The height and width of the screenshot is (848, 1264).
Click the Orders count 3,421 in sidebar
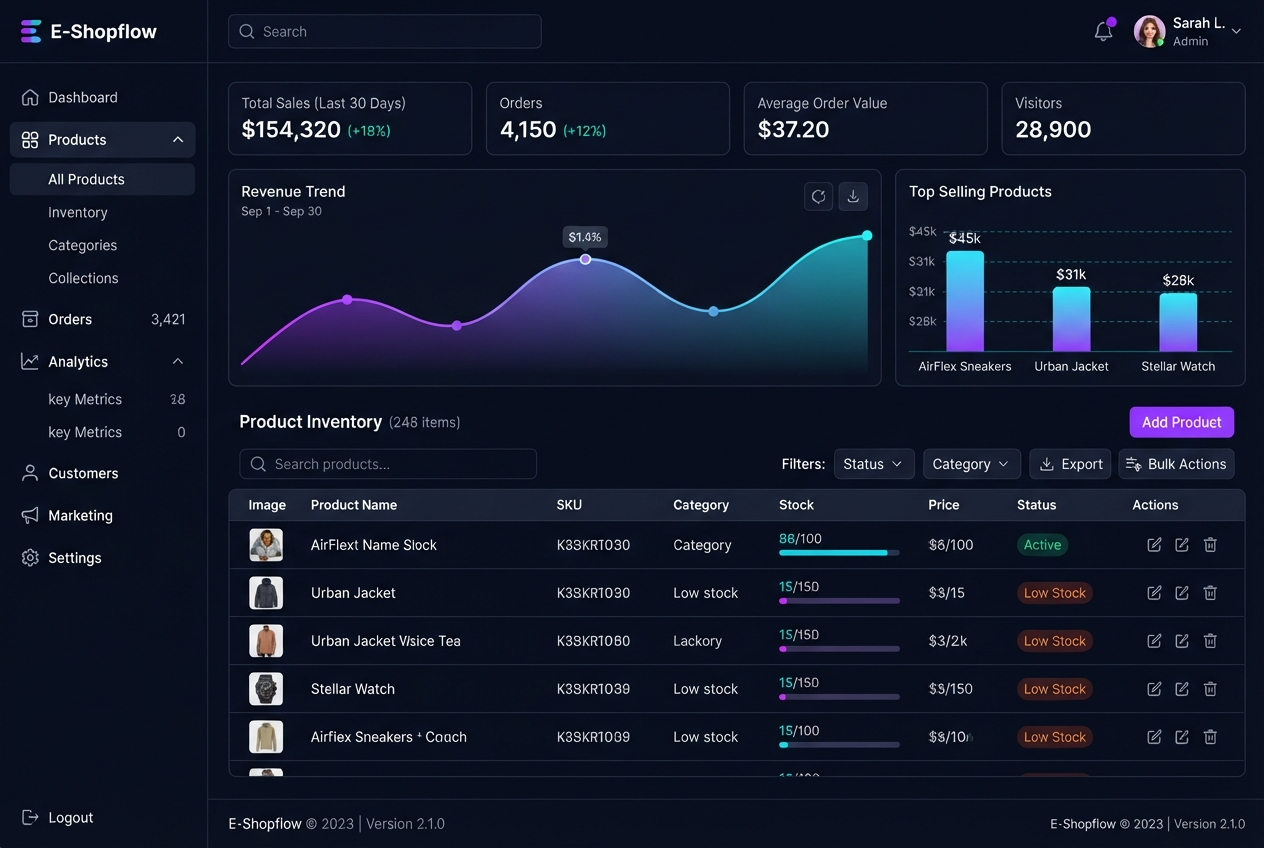168,319
